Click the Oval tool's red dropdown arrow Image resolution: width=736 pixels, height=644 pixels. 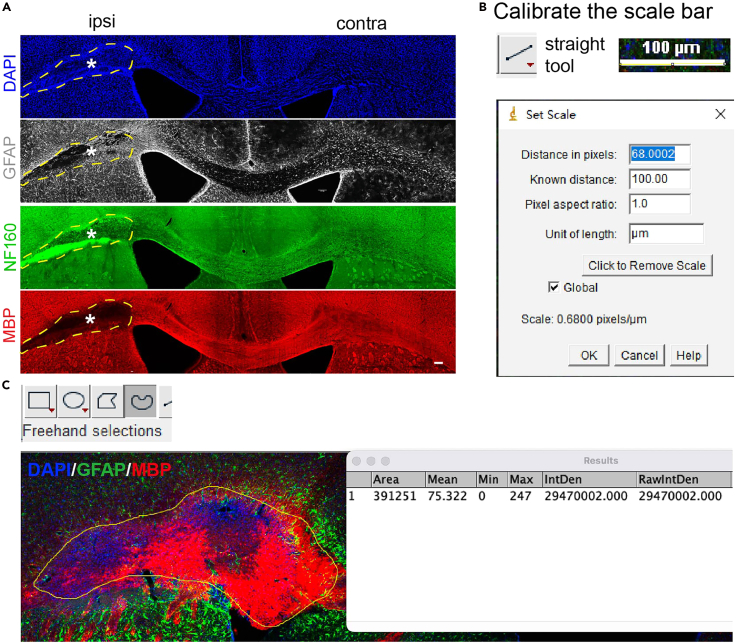pos(85,411)
